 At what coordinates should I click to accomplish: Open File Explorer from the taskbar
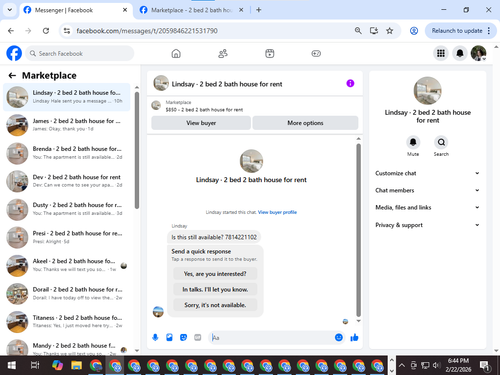pos(76,366)
